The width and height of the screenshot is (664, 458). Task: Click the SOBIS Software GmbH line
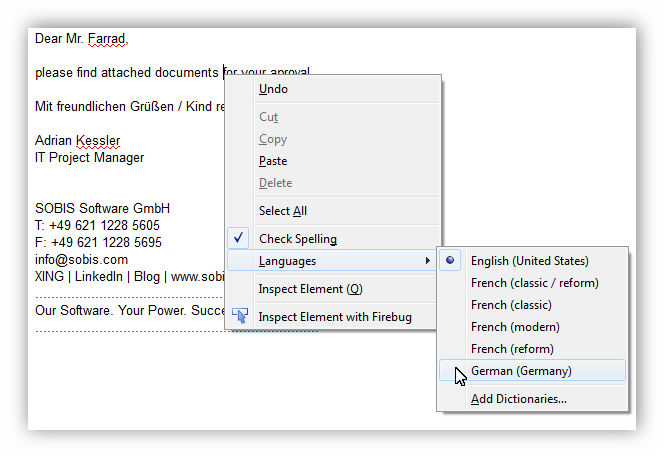(x=102, y=208)
